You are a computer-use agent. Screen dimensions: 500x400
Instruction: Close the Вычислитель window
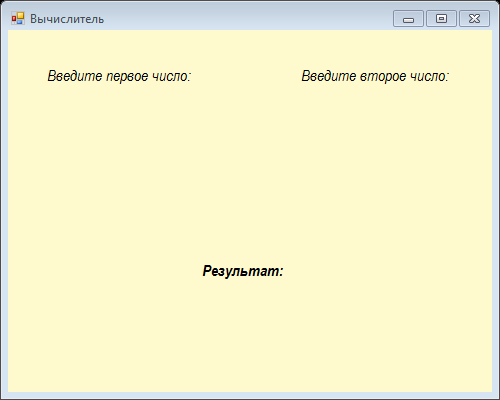474,19
